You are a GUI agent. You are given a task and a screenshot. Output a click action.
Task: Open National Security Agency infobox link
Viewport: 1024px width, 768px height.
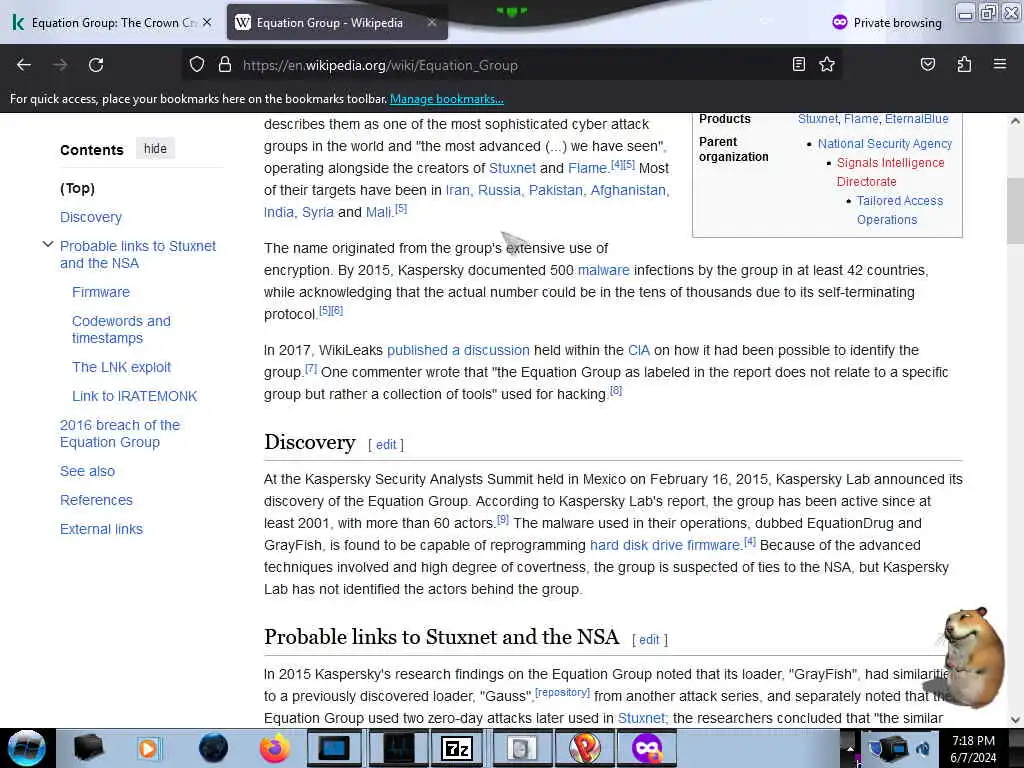(x=885, y=144)
